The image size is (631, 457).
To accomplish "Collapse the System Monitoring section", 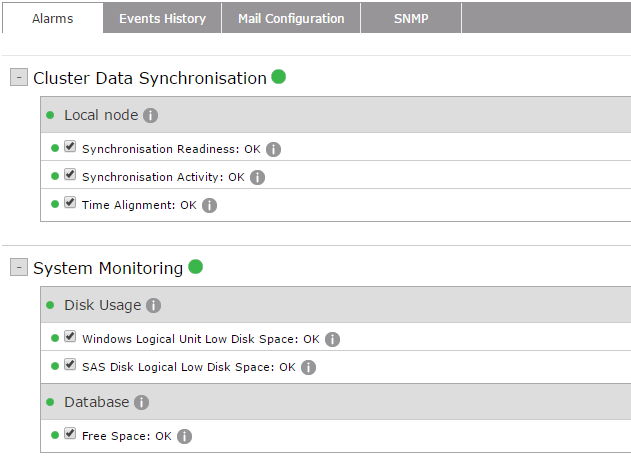I will point(19,268).
